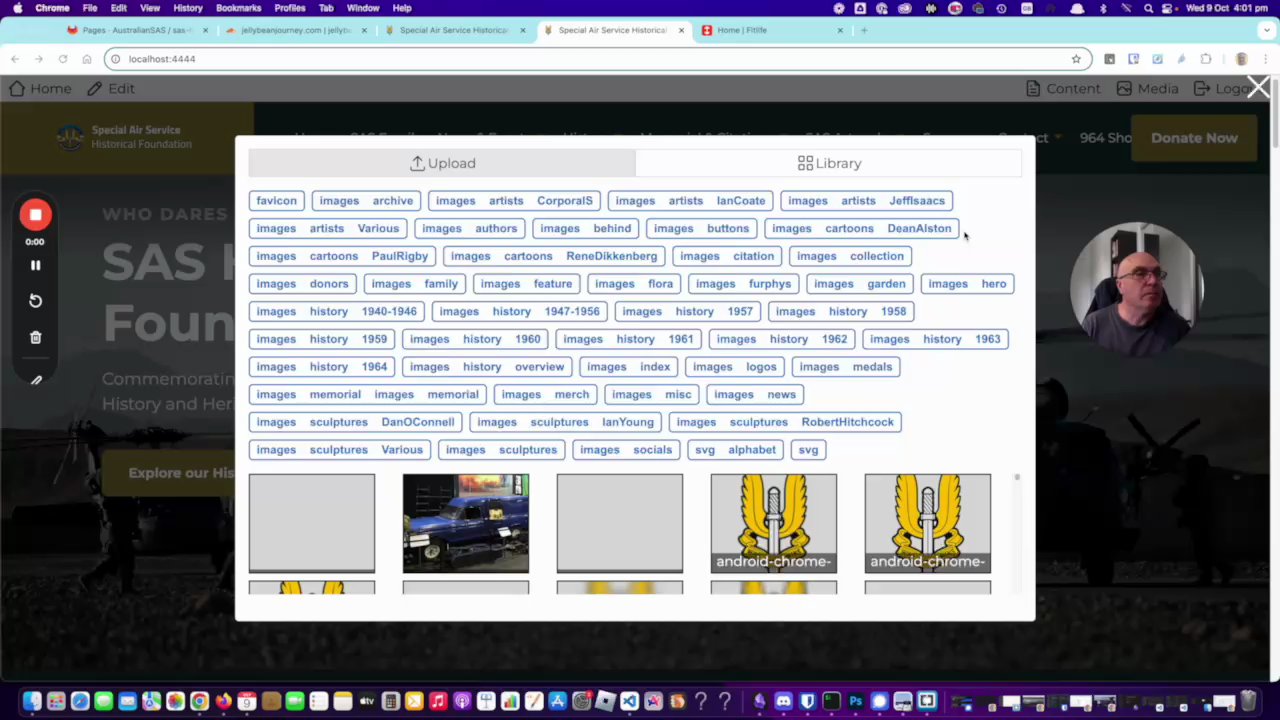This screenshot has width=1280, height=720.
Task: Close the Home | Fitlife tab
Action: (x=840, y=30)
